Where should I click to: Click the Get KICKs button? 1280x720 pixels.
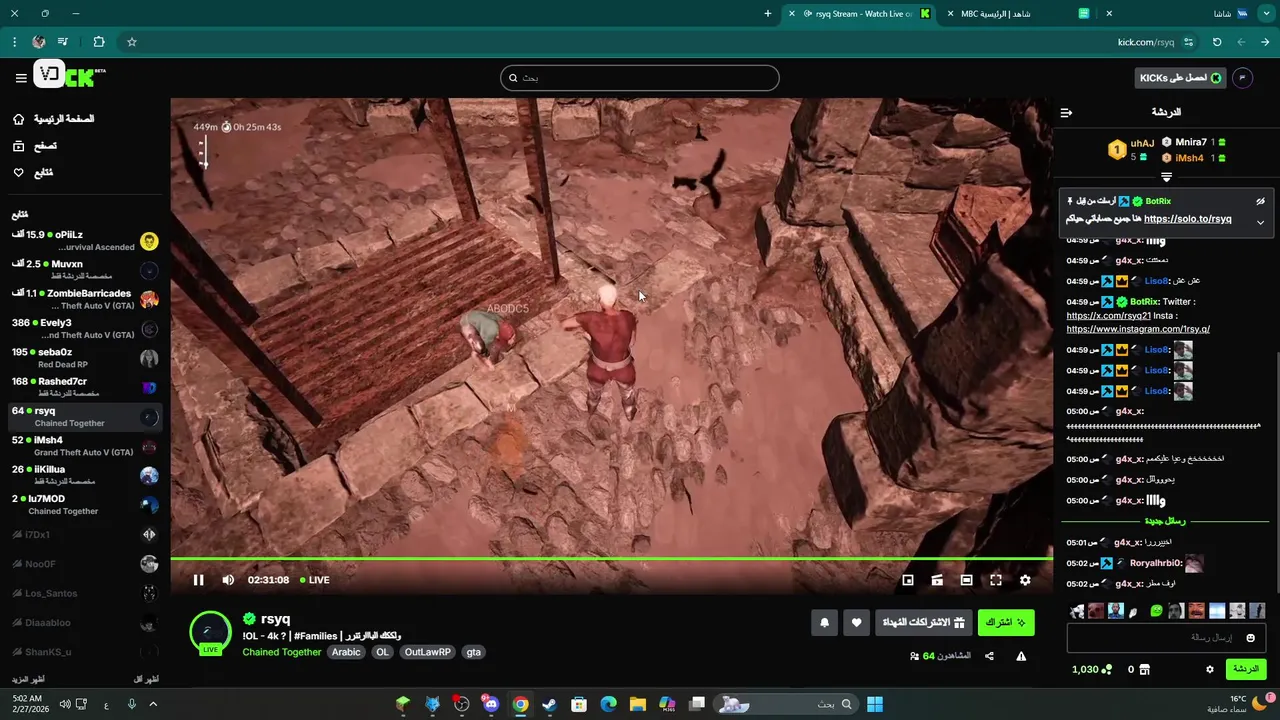1180,78
